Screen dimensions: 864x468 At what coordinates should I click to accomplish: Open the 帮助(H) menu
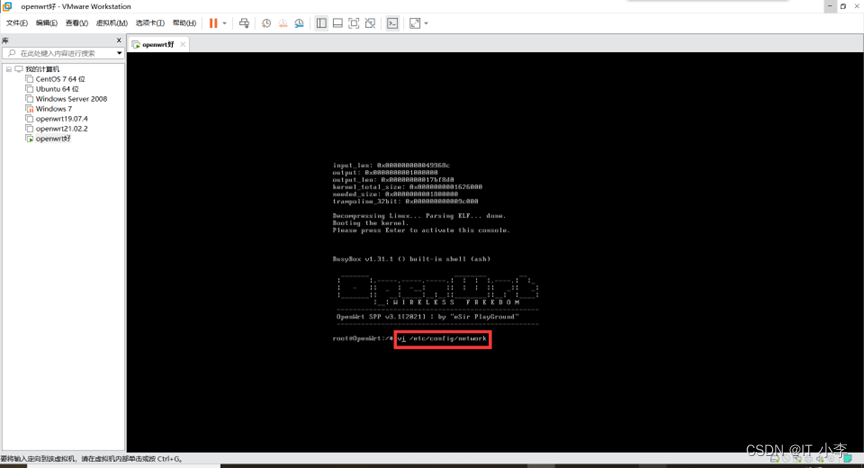point(184,23)
